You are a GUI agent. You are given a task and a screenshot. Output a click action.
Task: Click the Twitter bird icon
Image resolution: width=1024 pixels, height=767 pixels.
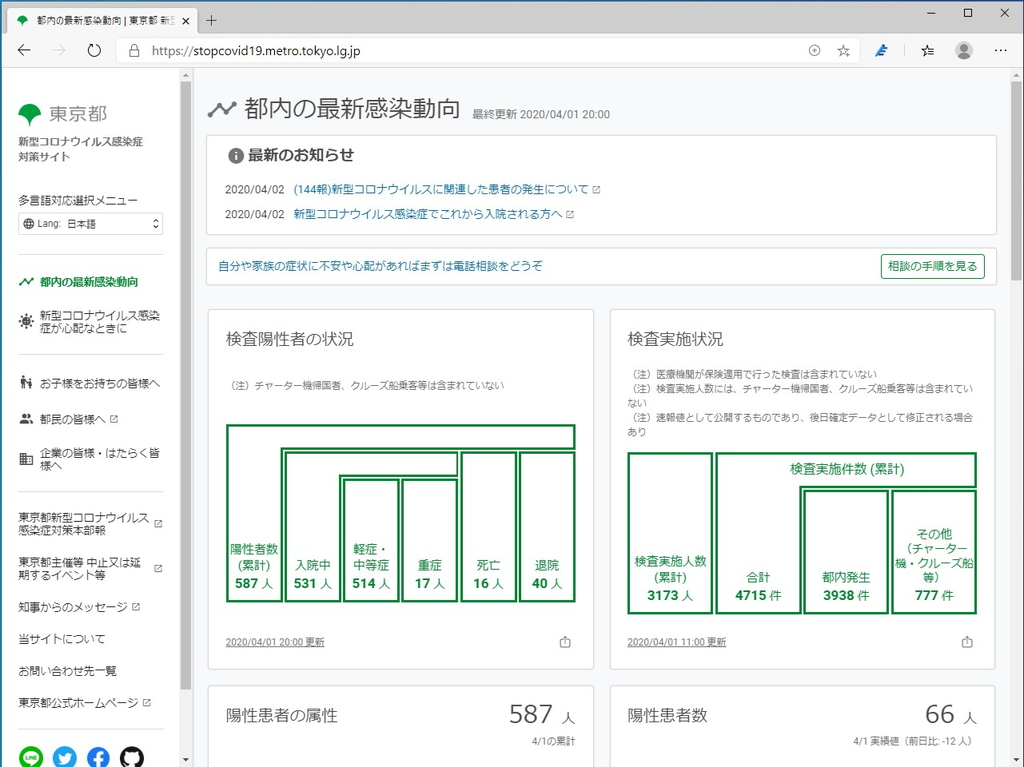(x=64, y=757)
